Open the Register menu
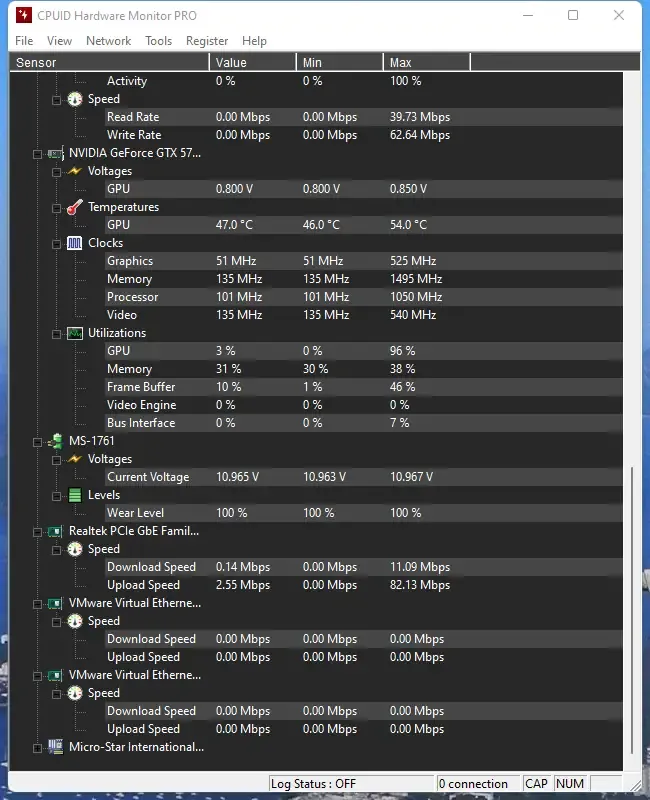Image resolution: width=650 pixels, height=800 pixels. (x=207, y=41)
